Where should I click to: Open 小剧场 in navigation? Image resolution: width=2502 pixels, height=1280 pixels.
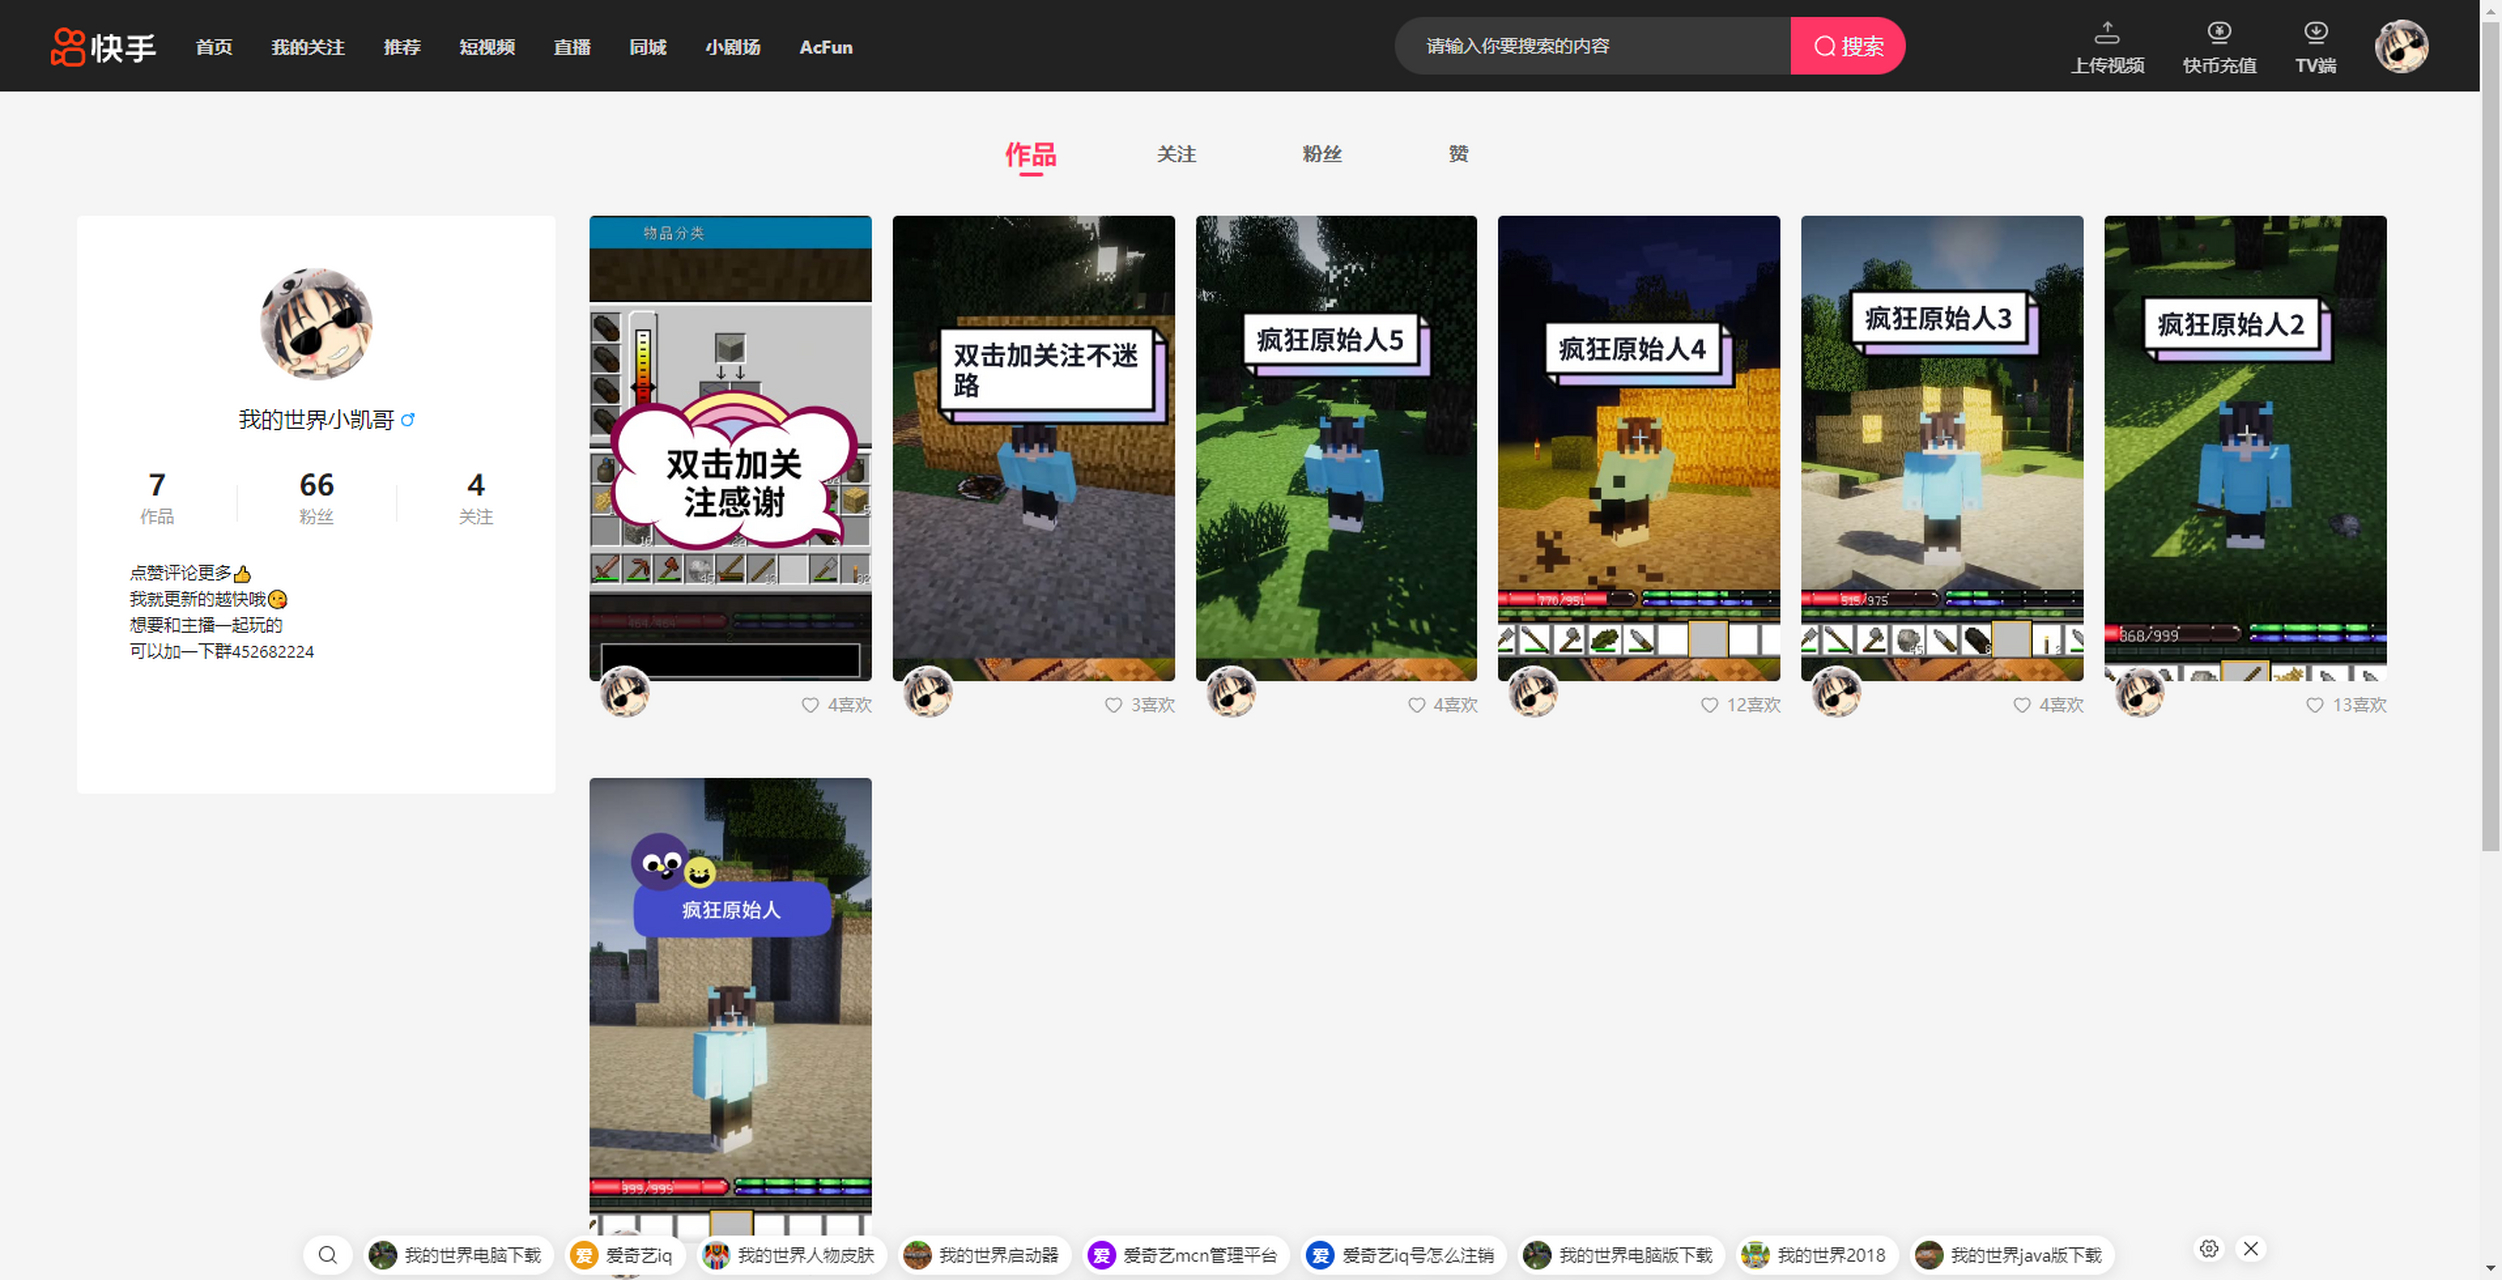733,47
